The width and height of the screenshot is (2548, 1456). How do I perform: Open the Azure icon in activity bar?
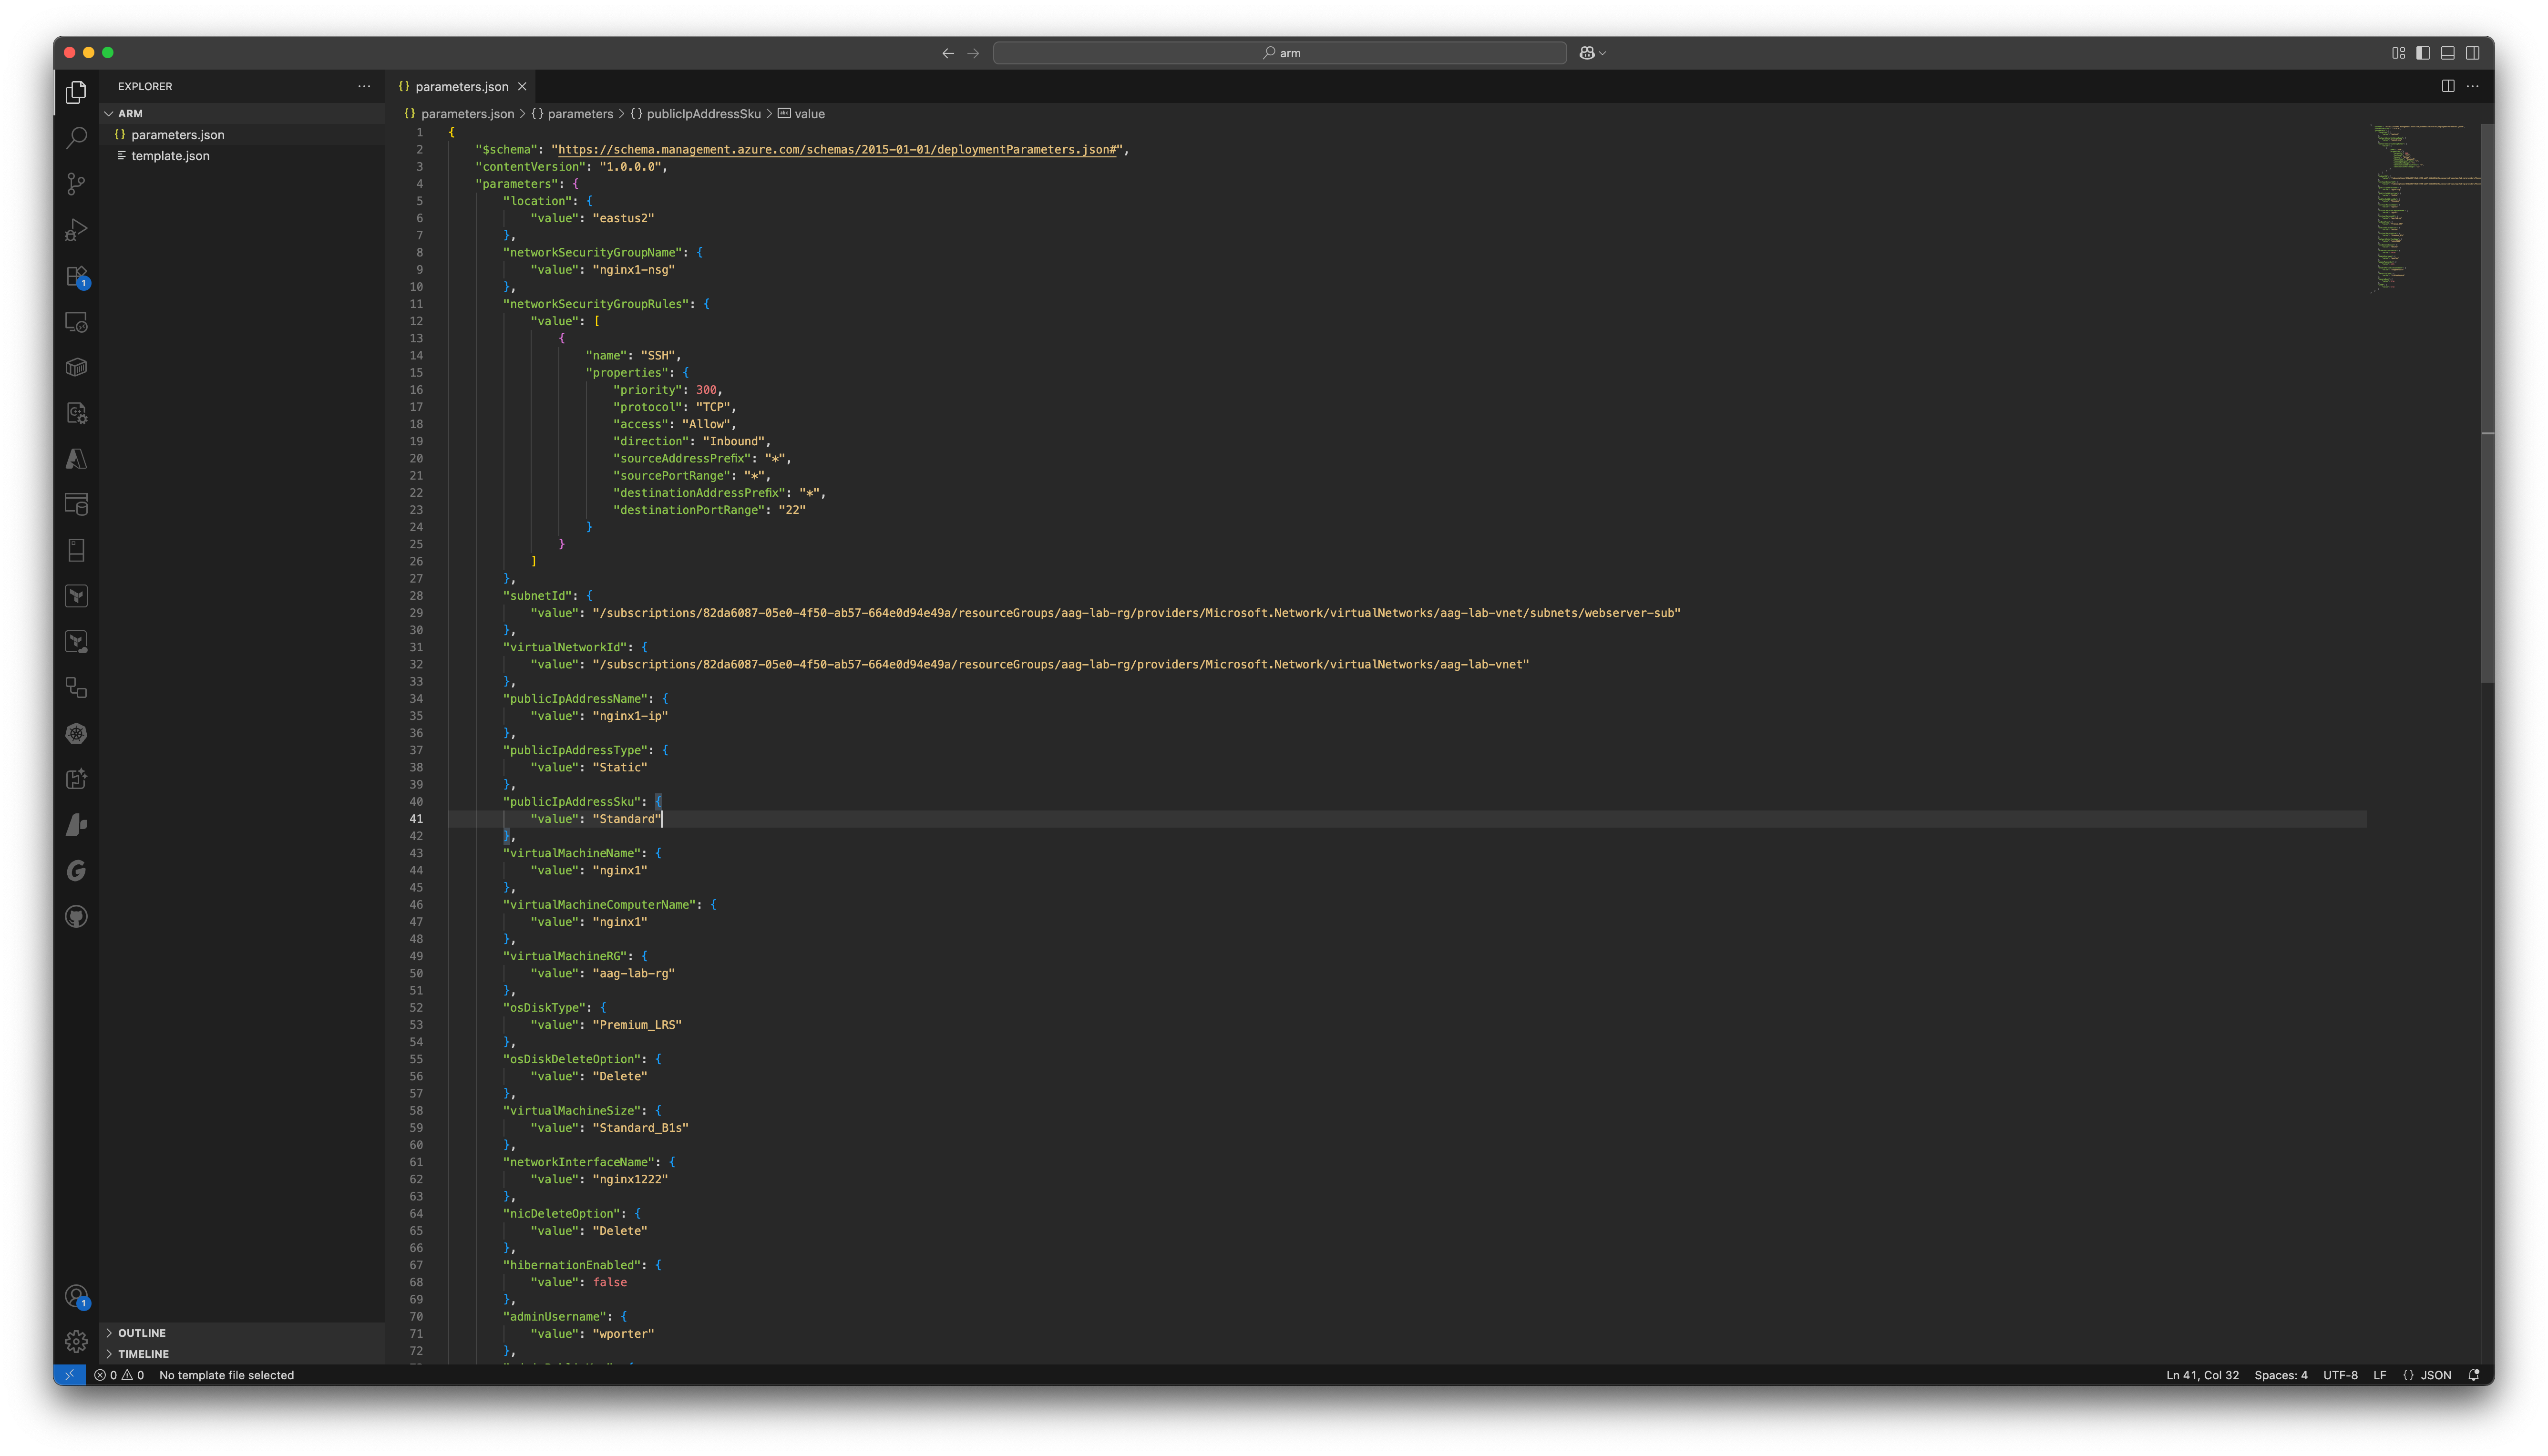click(76, 459)
